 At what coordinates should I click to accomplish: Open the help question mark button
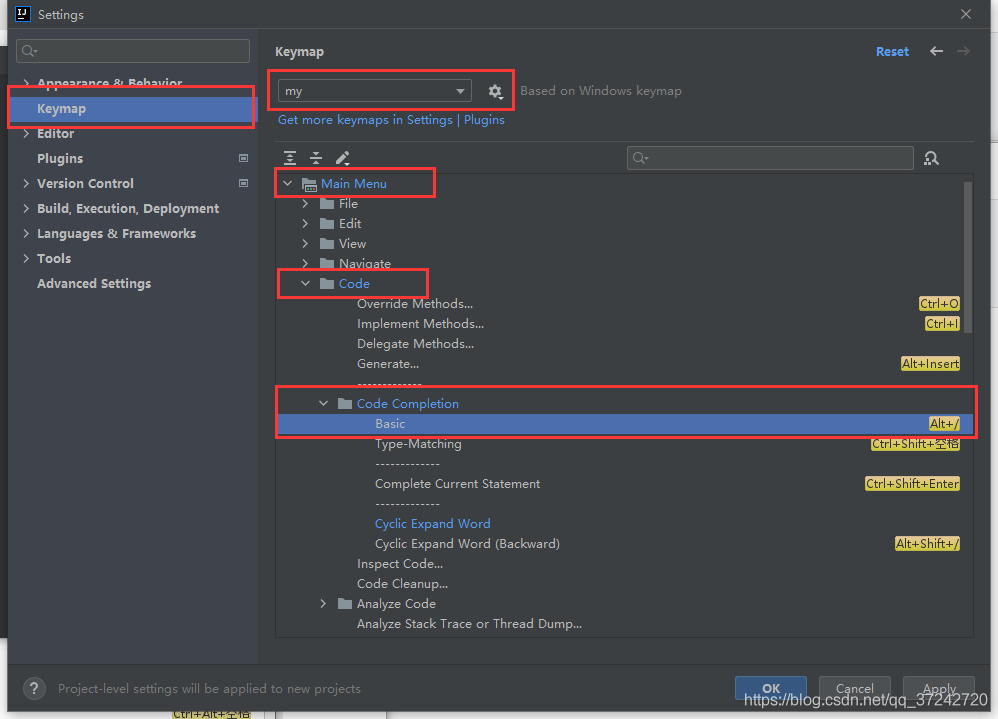[34, 688]
